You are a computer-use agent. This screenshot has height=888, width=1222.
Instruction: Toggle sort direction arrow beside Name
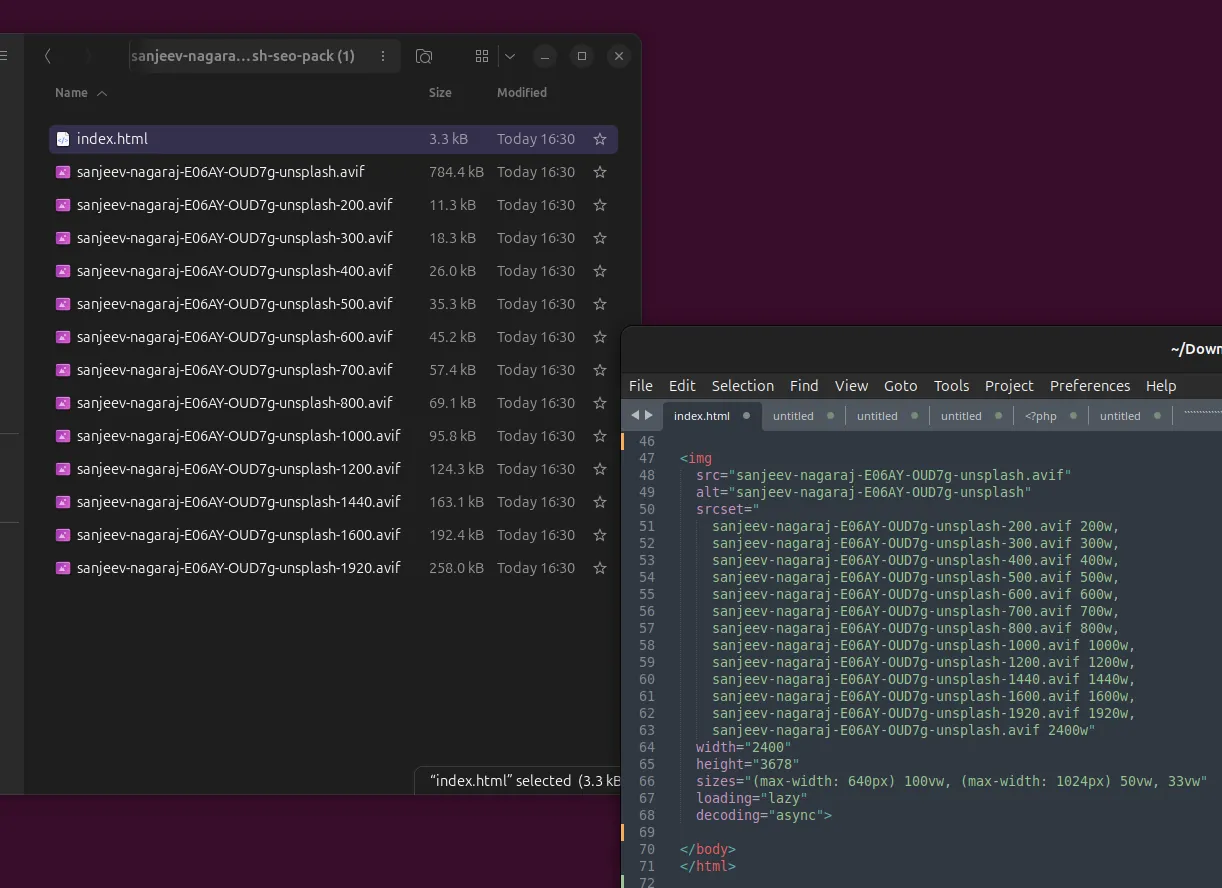(102, 93)
